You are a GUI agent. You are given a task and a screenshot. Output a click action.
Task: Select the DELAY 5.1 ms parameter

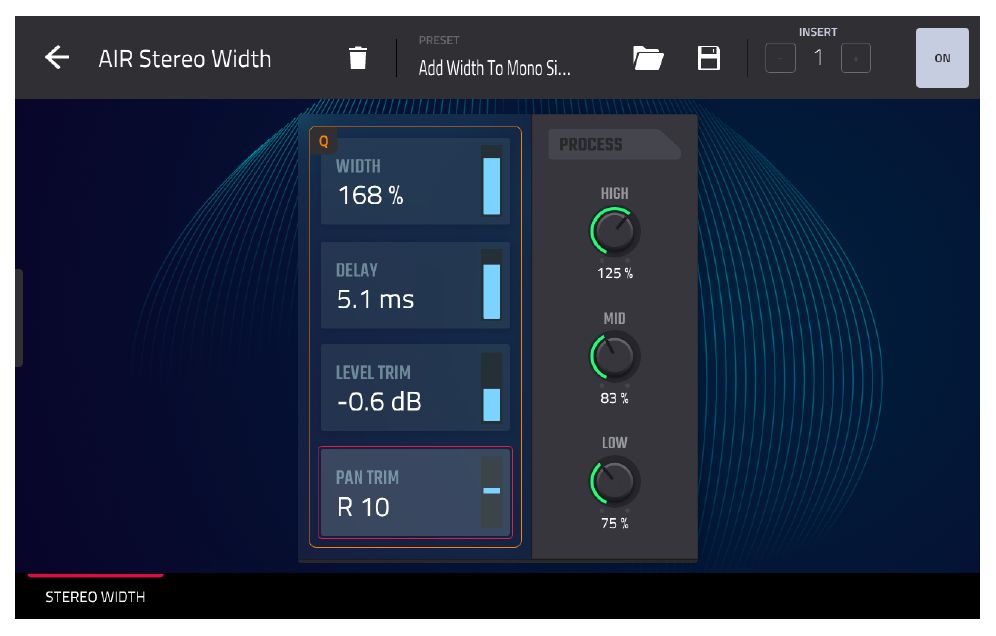pos(415,285)
